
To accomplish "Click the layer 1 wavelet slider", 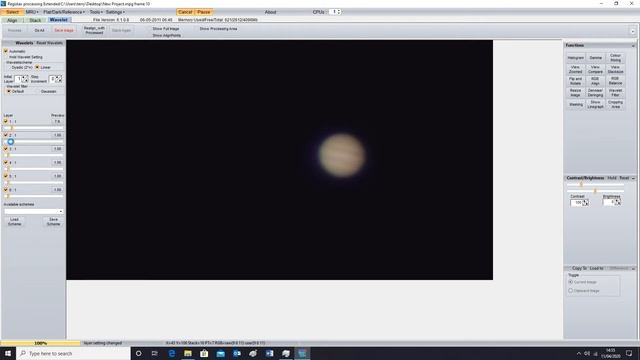I will click(x=33, y=128).
